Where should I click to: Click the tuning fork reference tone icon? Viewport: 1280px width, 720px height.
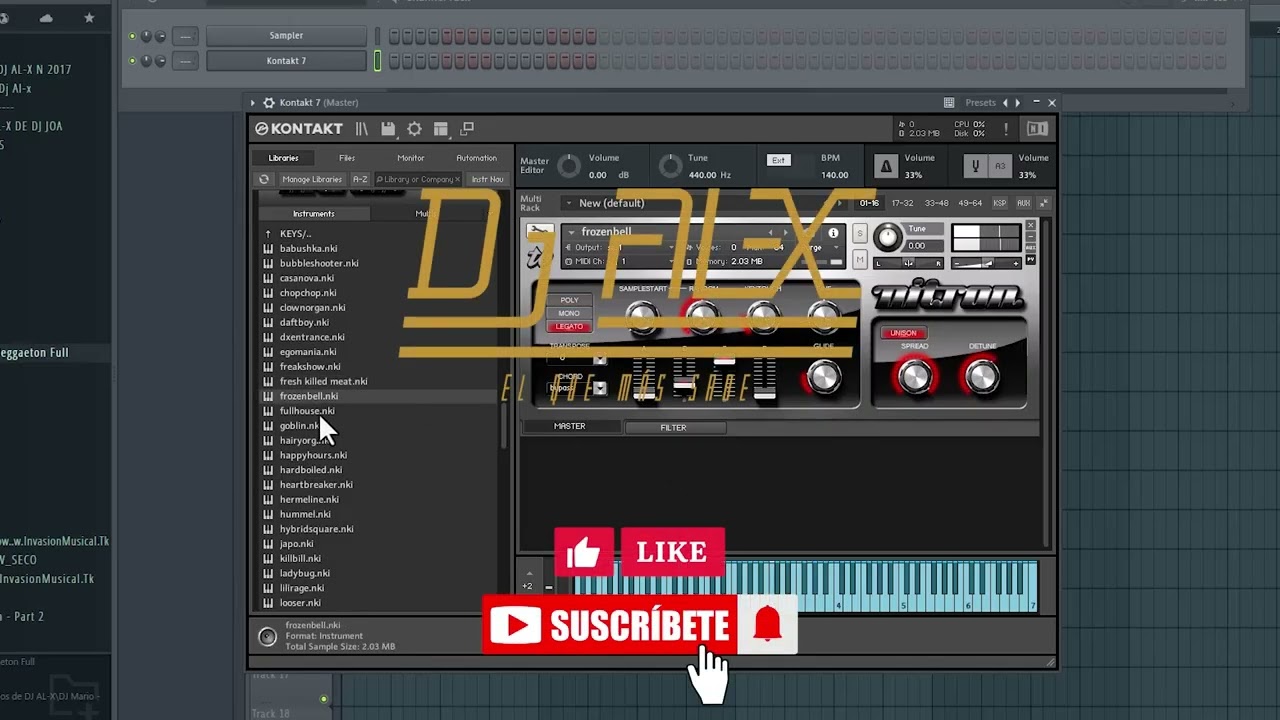point(975,166)
